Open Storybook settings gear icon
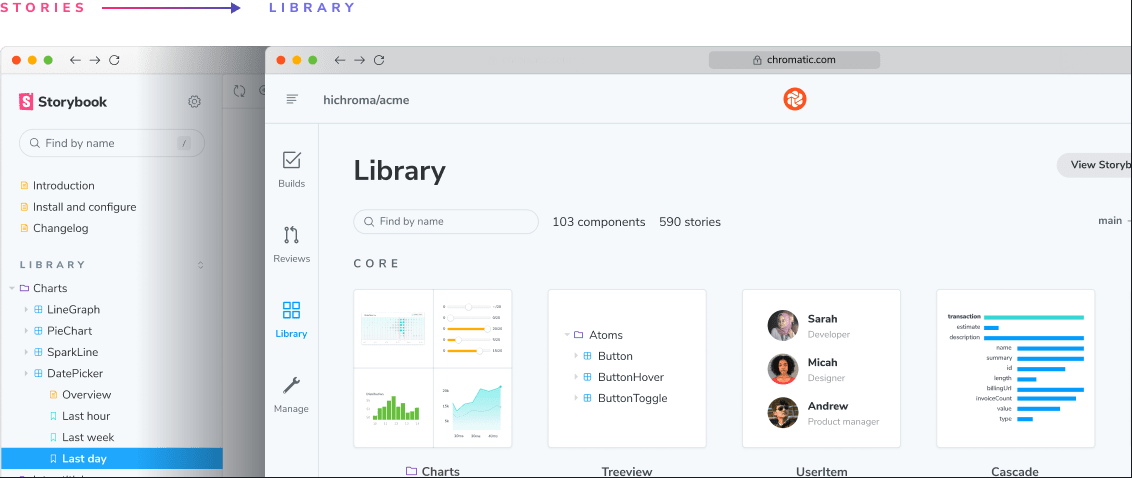Screen dimensions: 1132x478 (x=194, y=101)
